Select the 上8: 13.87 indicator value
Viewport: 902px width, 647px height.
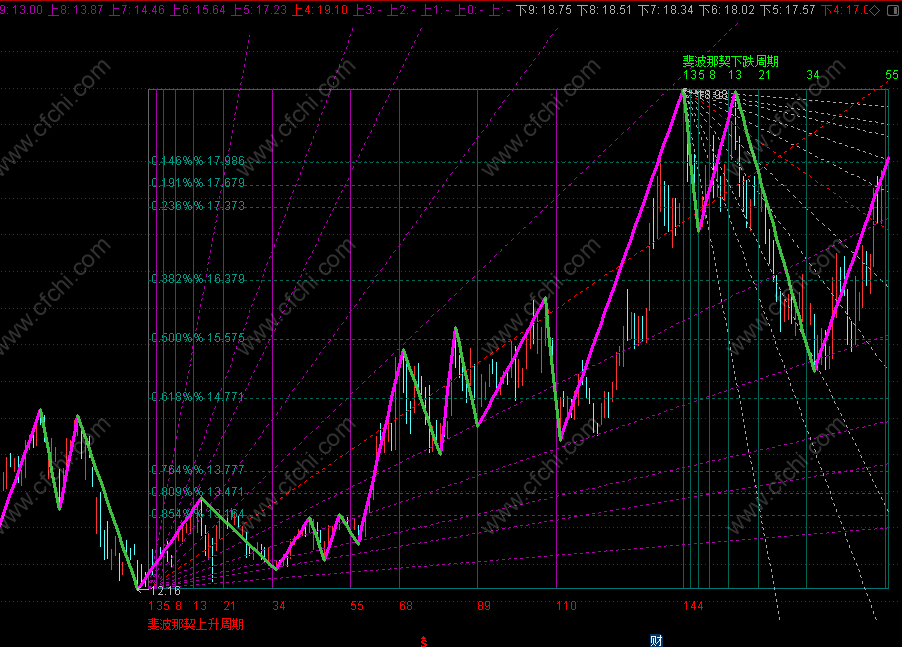[x=75, y=10]
